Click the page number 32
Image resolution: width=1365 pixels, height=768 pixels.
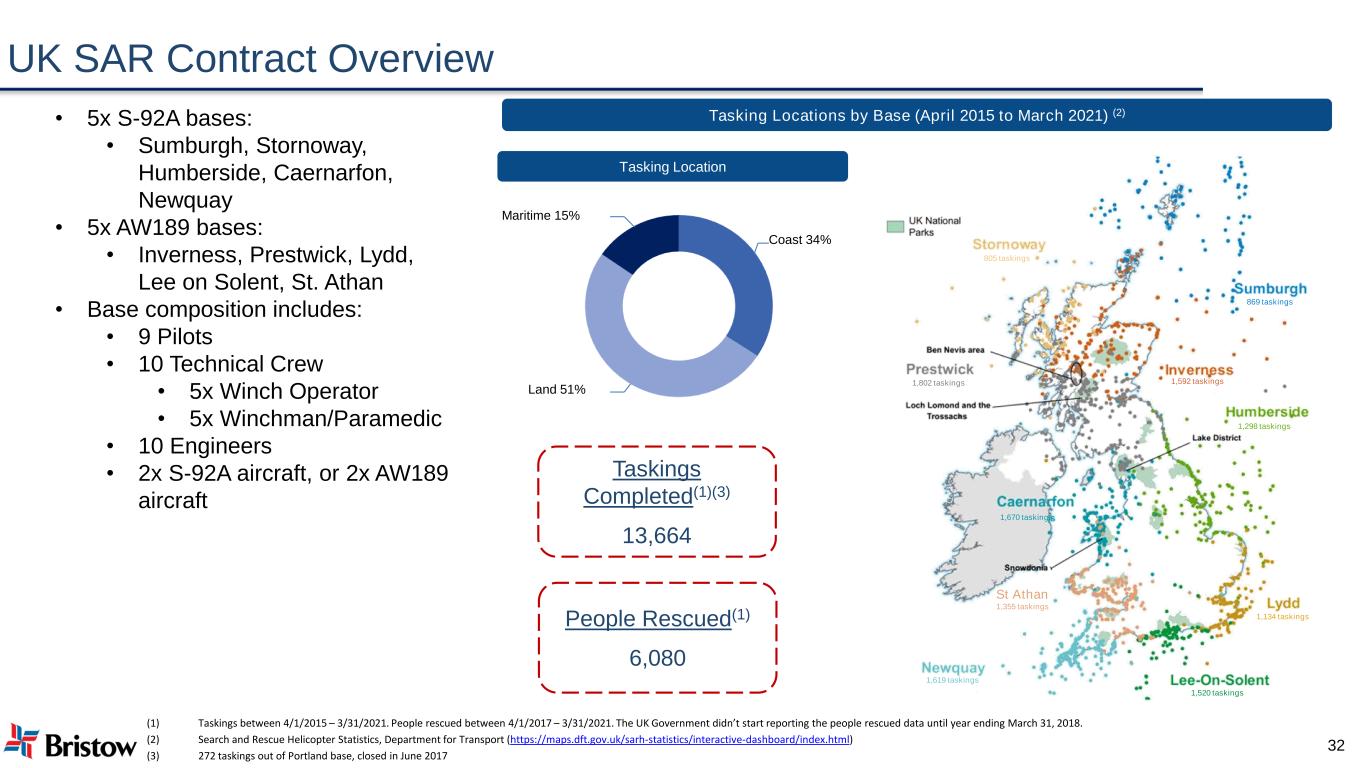click(x=1335, y=745)
